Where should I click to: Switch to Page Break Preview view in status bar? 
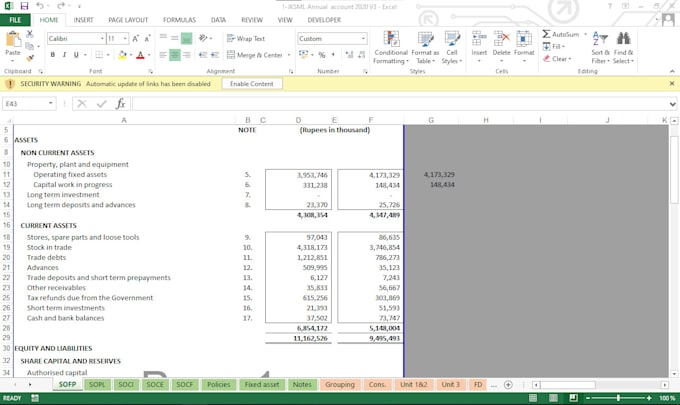point(573,398)
